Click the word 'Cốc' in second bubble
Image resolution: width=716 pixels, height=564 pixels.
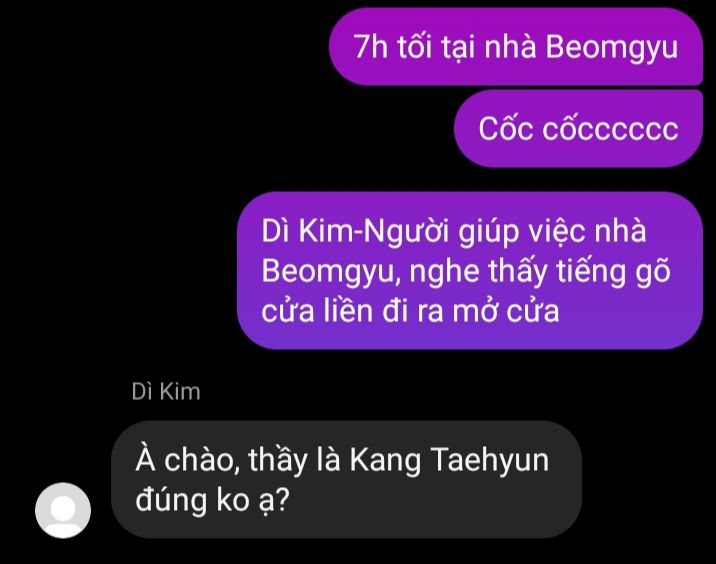pos(506,128)
